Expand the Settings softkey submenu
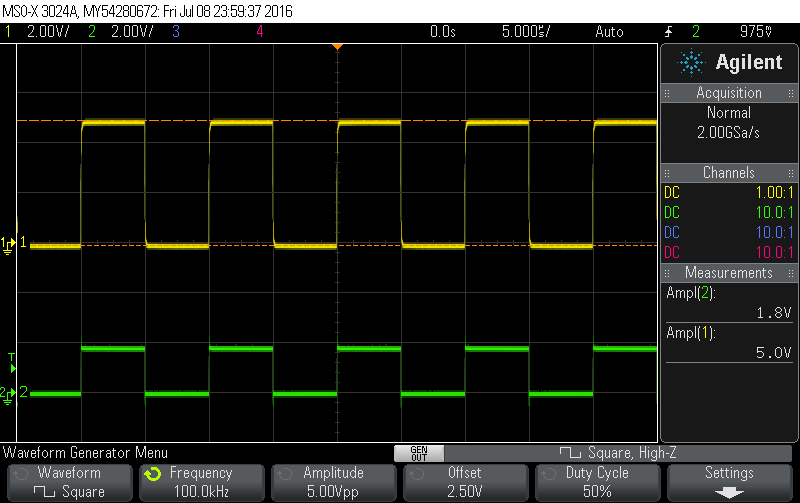The width and height of the screenshot is (800, 503). coord(729,481)
